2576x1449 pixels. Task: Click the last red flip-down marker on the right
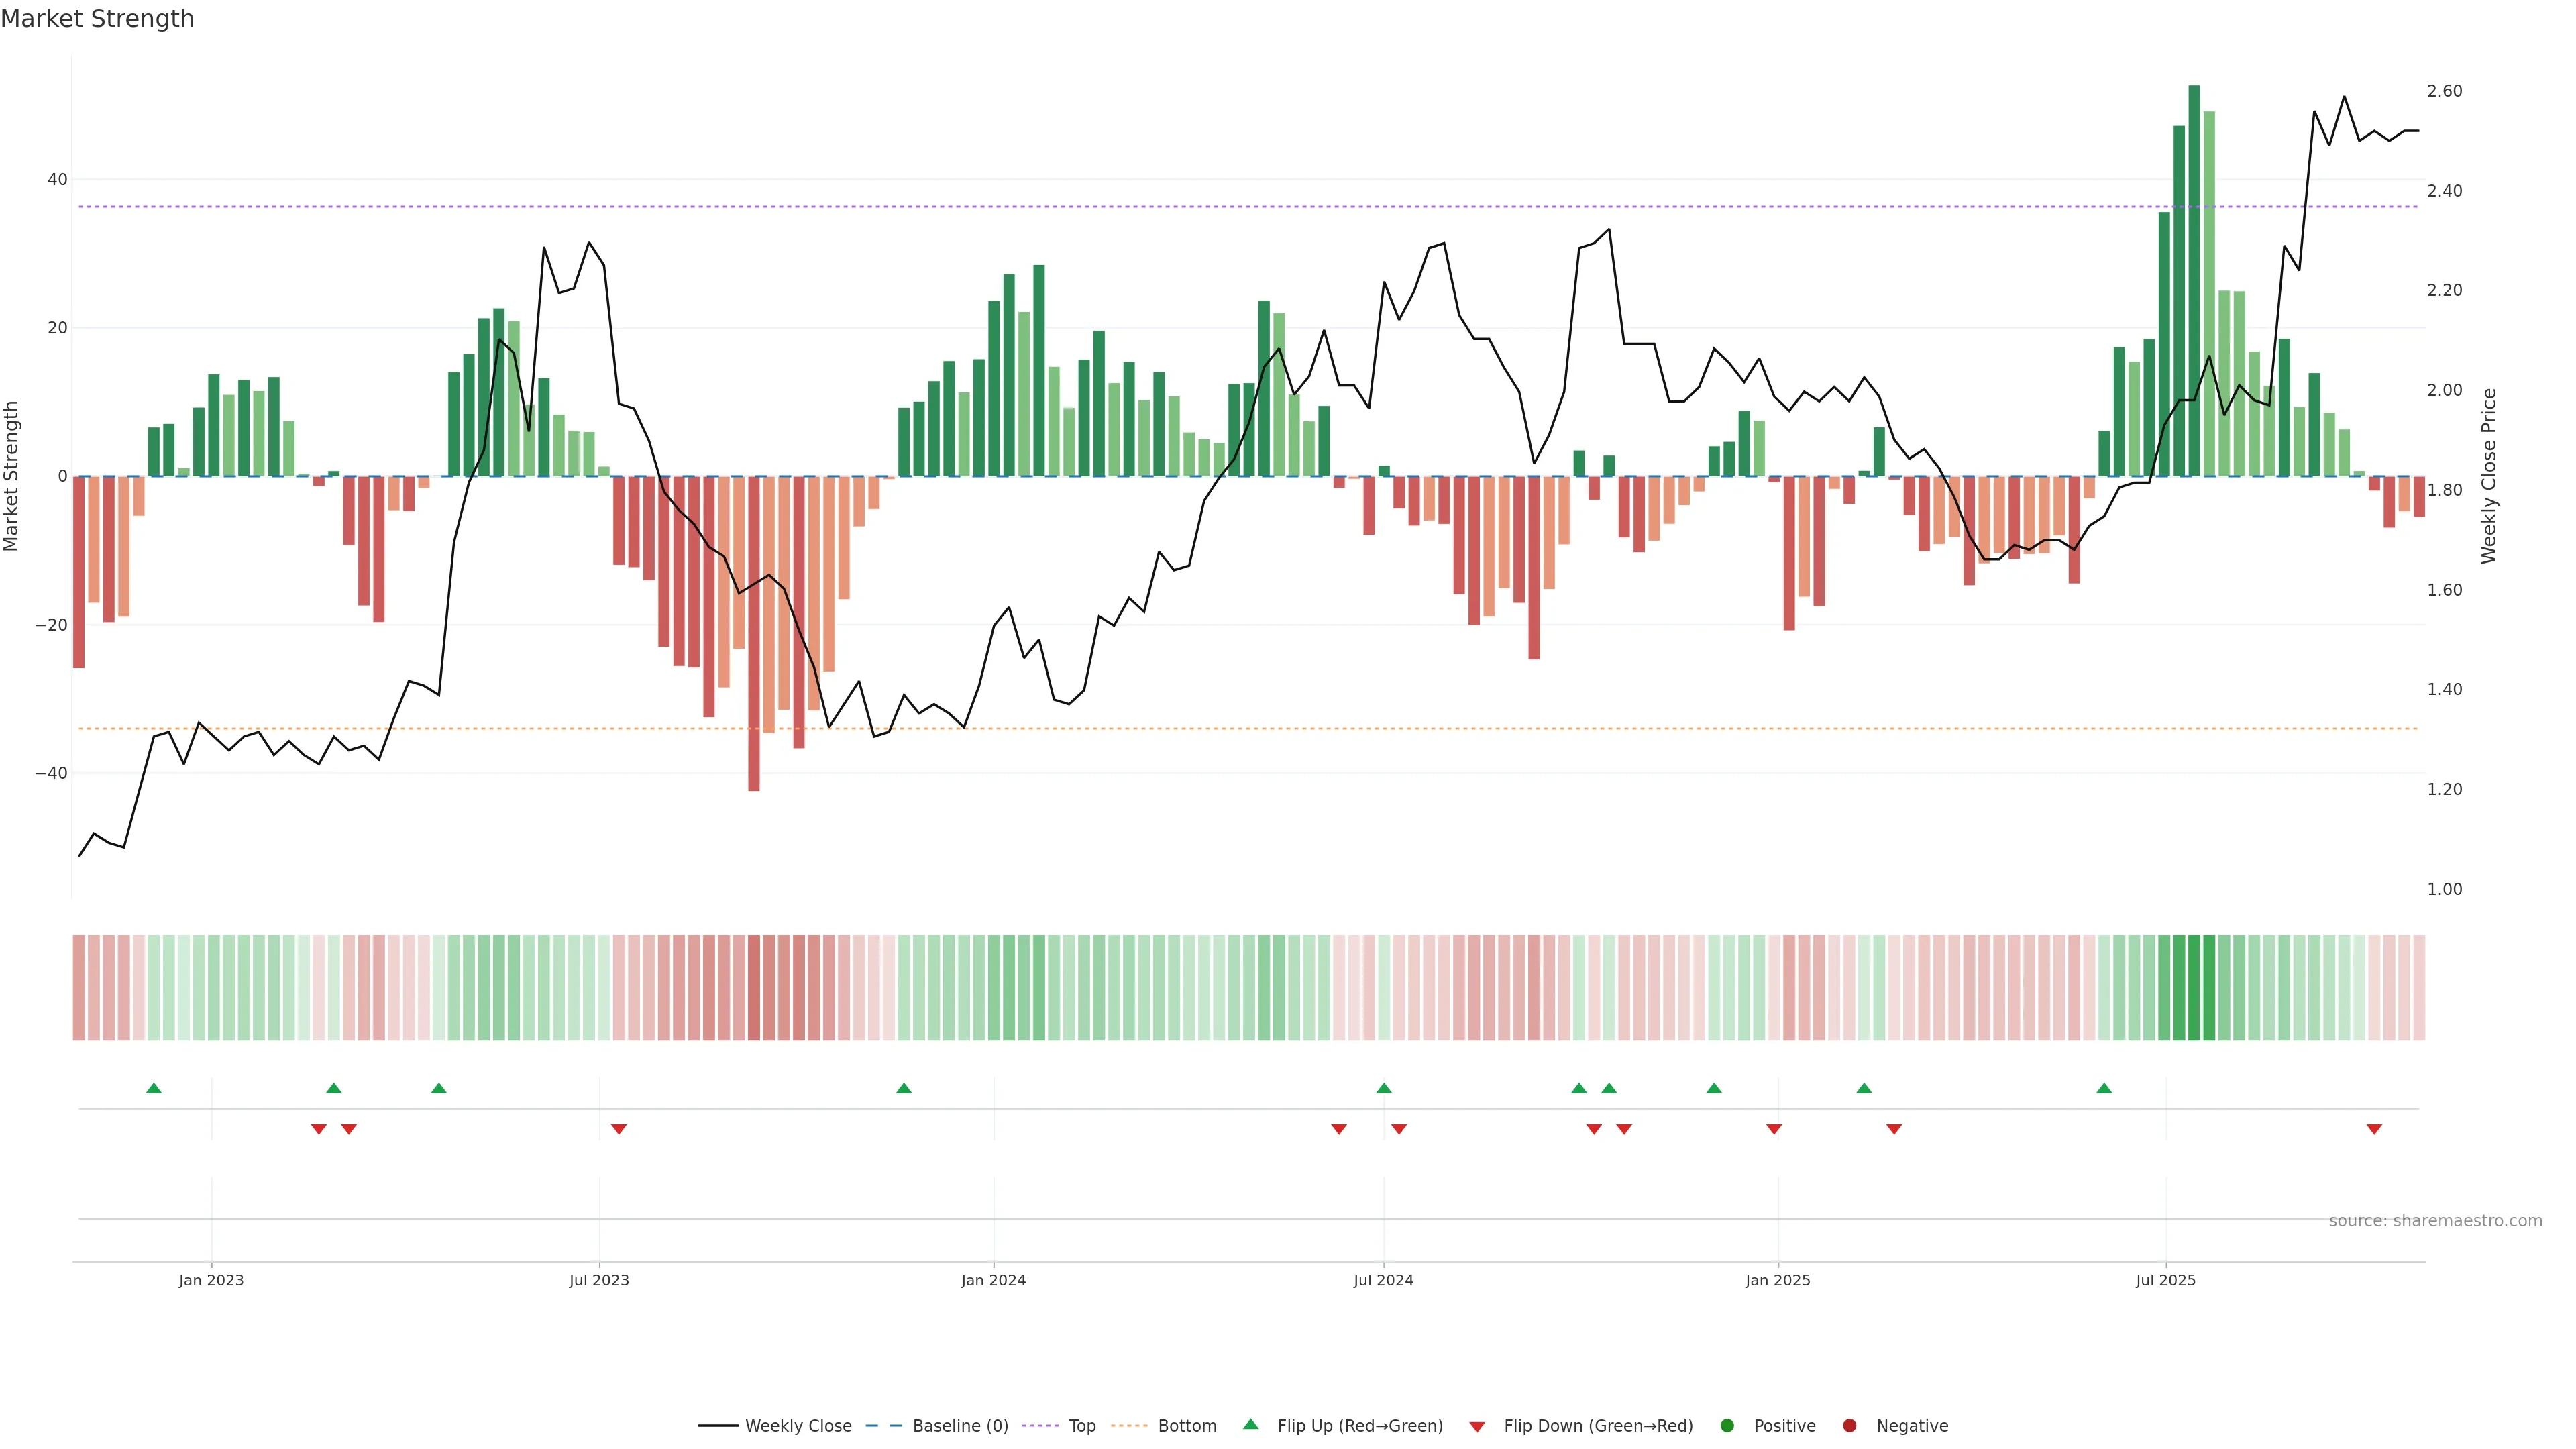click(x=2374, y=1129)
